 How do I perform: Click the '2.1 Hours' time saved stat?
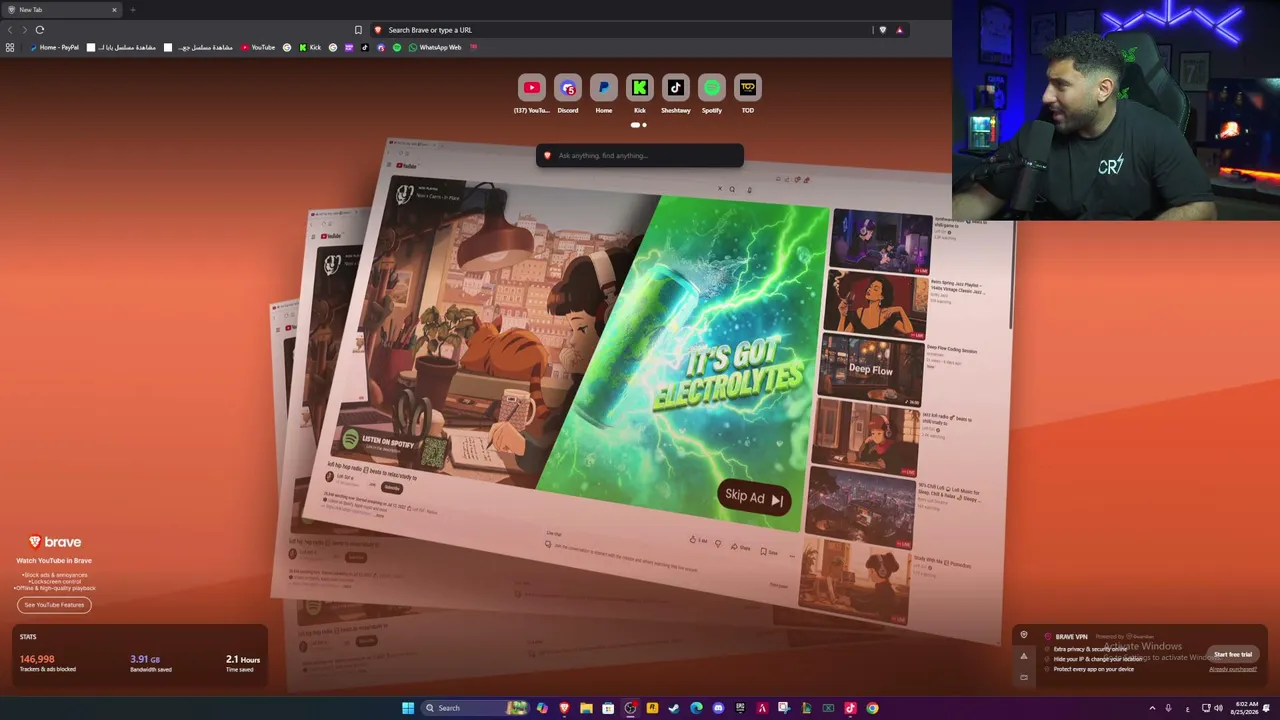pos(243,663)
